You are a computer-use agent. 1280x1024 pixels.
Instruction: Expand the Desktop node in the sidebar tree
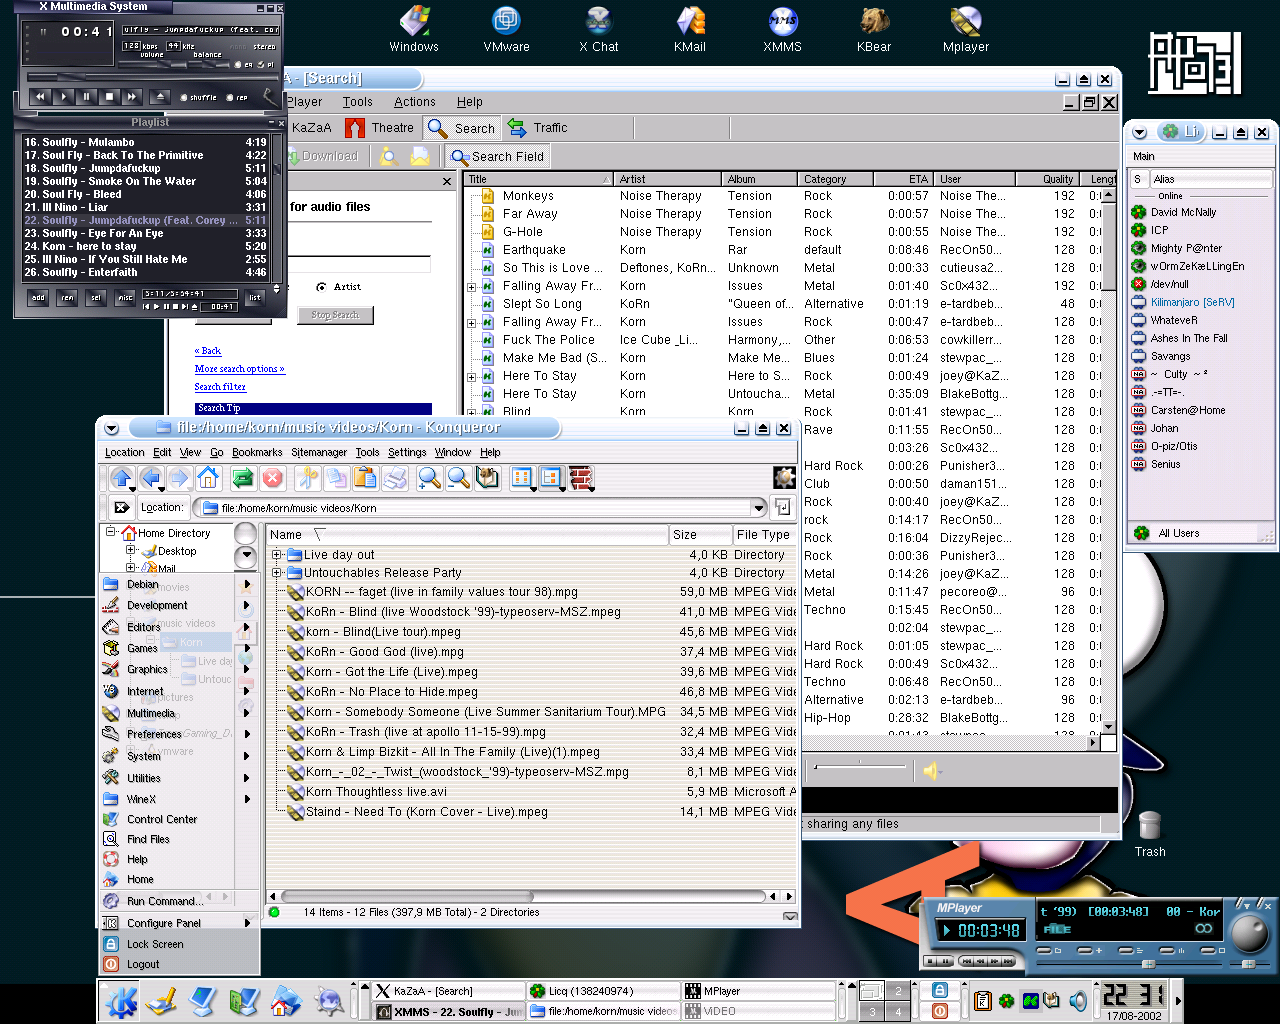pos(130,550)
